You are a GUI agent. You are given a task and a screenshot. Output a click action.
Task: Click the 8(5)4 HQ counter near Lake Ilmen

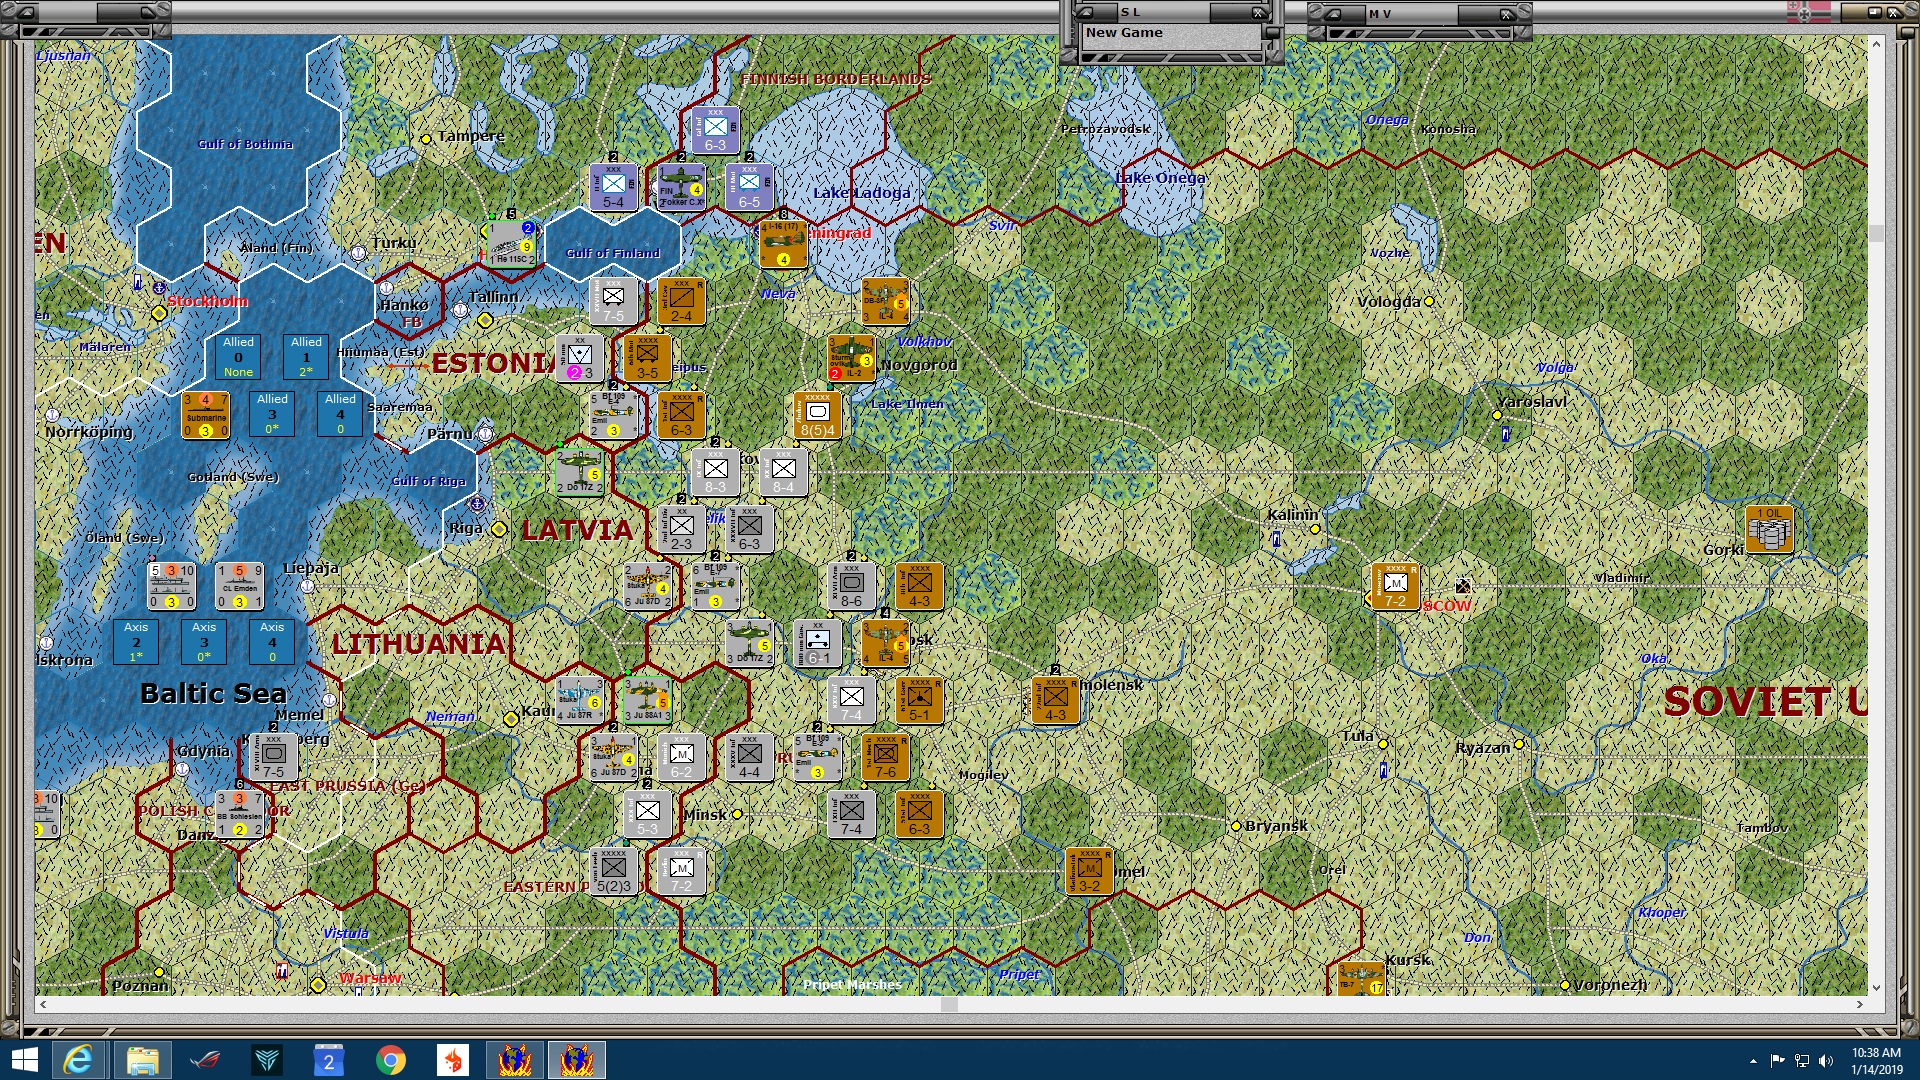pos(817,416)
